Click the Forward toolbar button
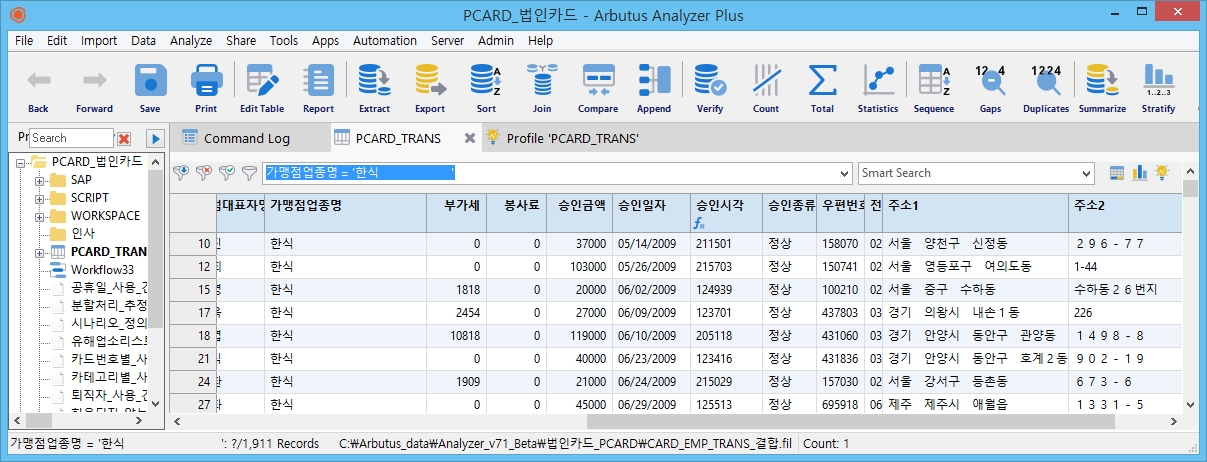Screen dimensions: 1207x462 tap(94, 88)
